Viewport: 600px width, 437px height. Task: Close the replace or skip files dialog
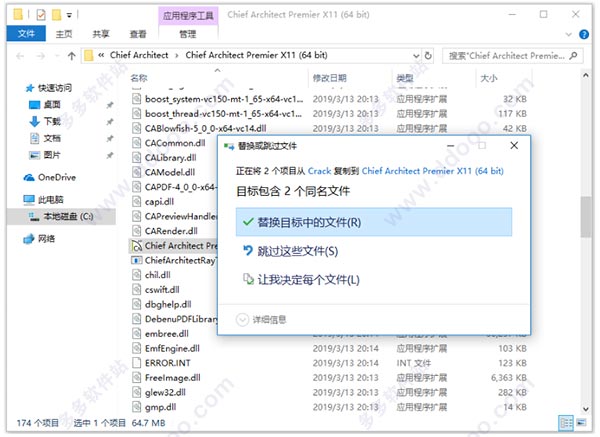[514, 145]
